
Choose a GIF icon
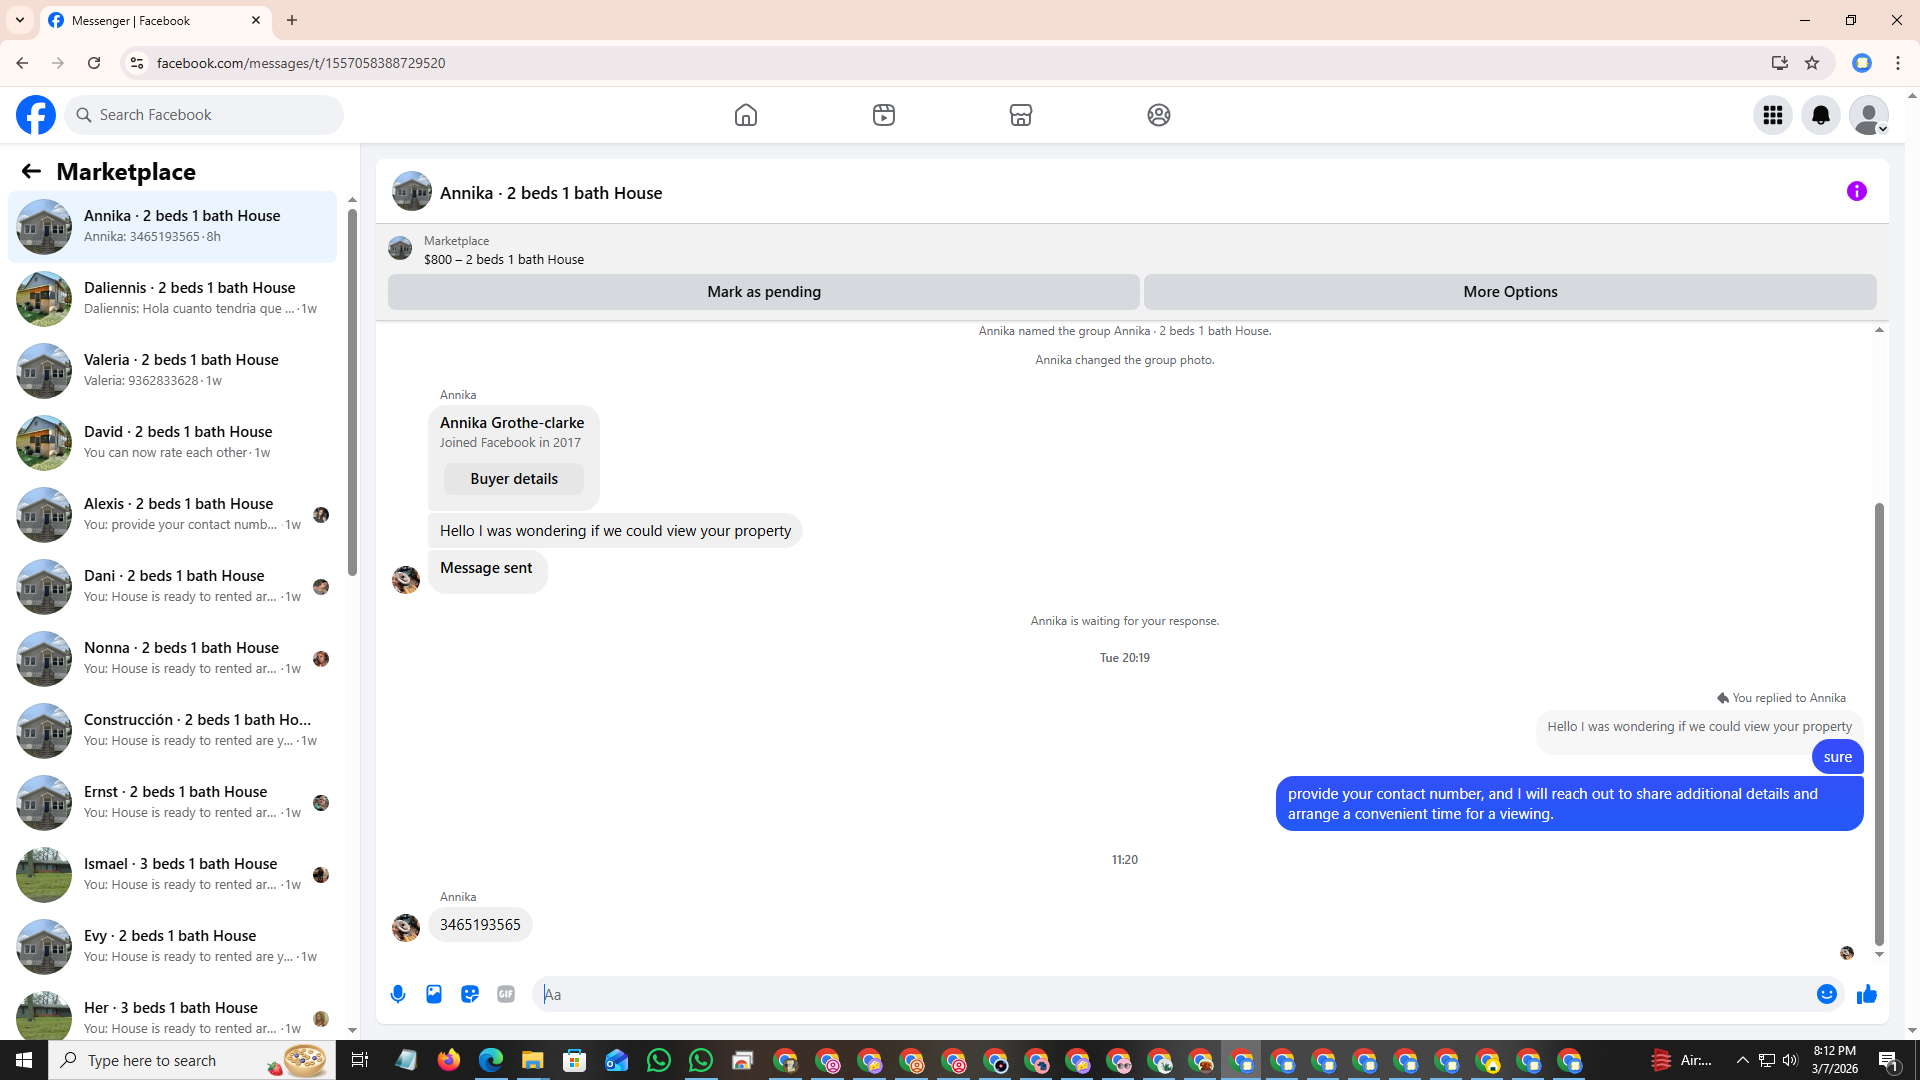point(506,994)
